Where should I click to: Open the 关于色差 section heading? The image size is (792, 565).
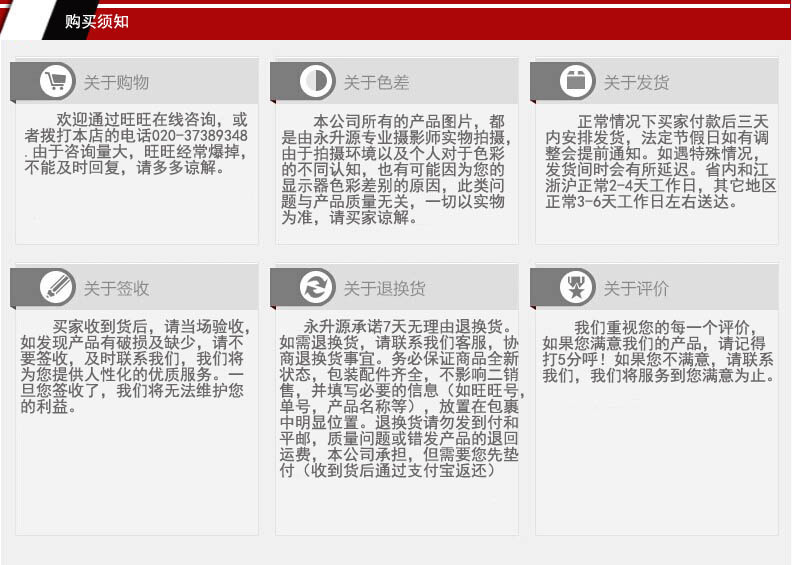376,83
